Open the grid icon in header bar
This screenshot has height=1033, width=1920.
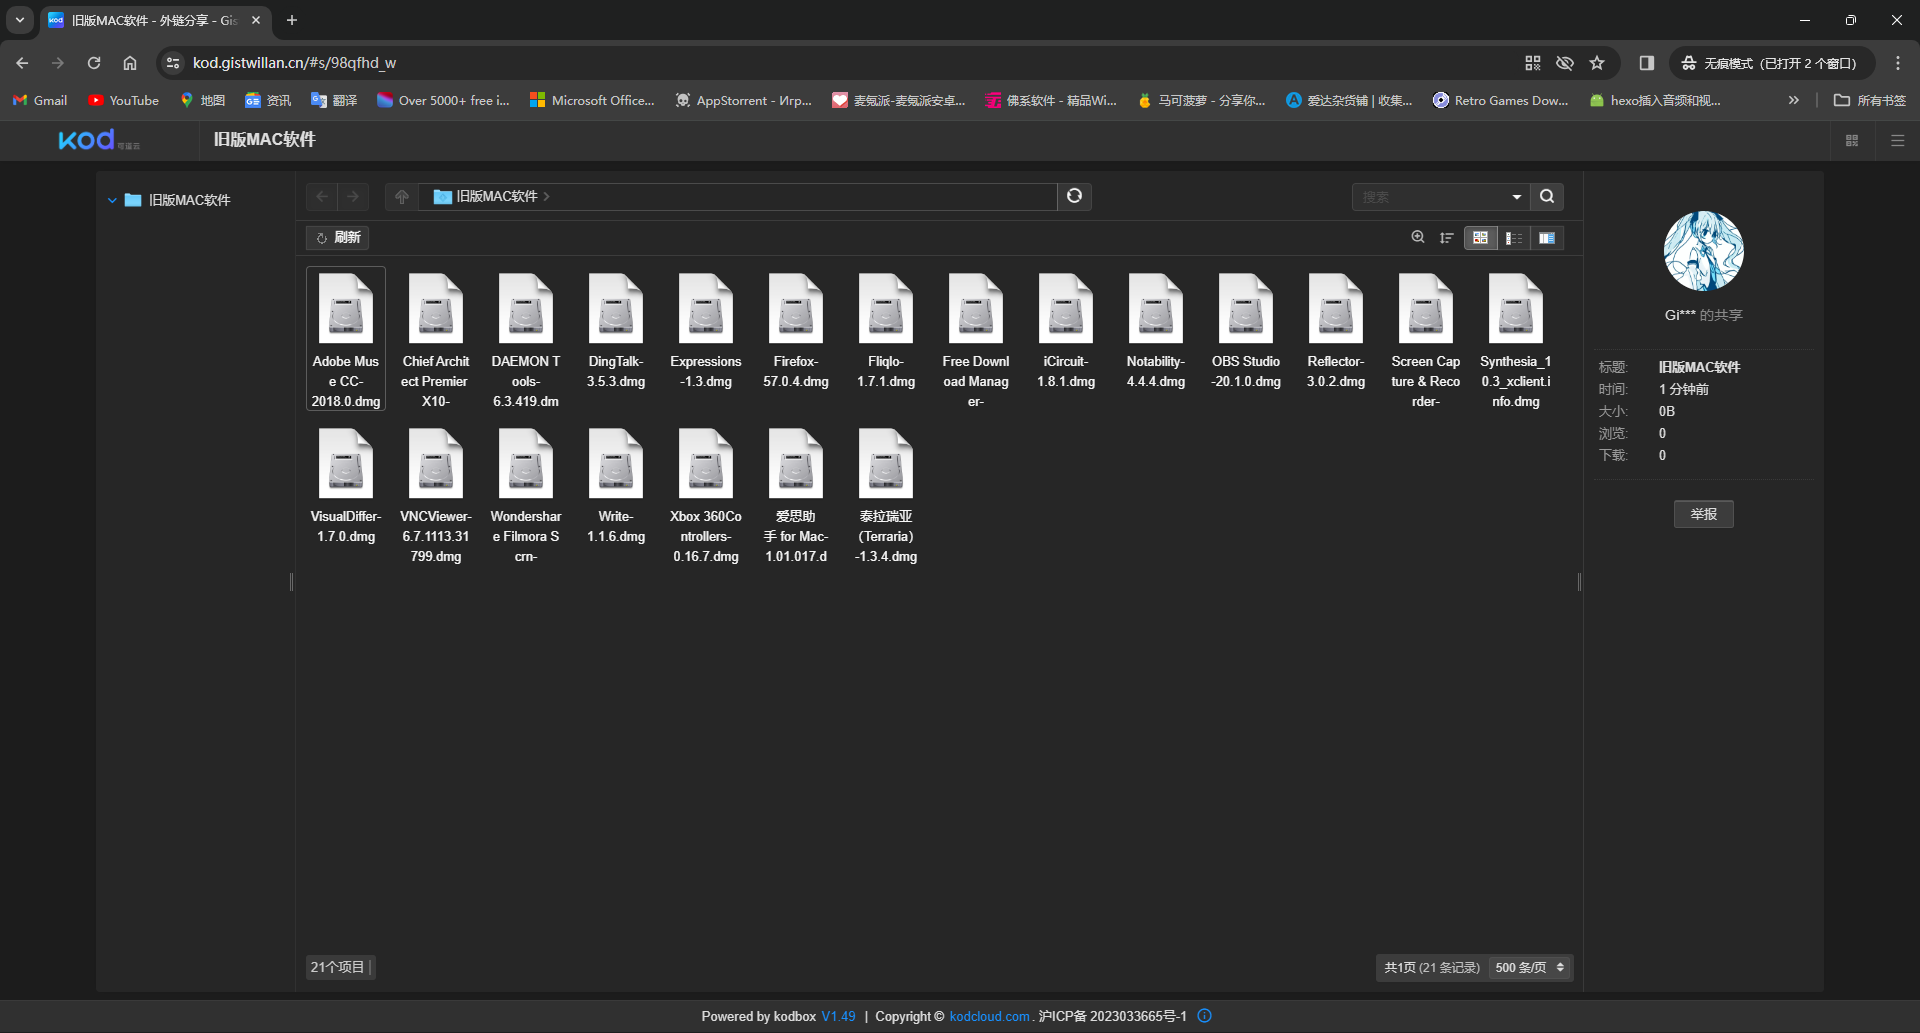click(1852, 141)
